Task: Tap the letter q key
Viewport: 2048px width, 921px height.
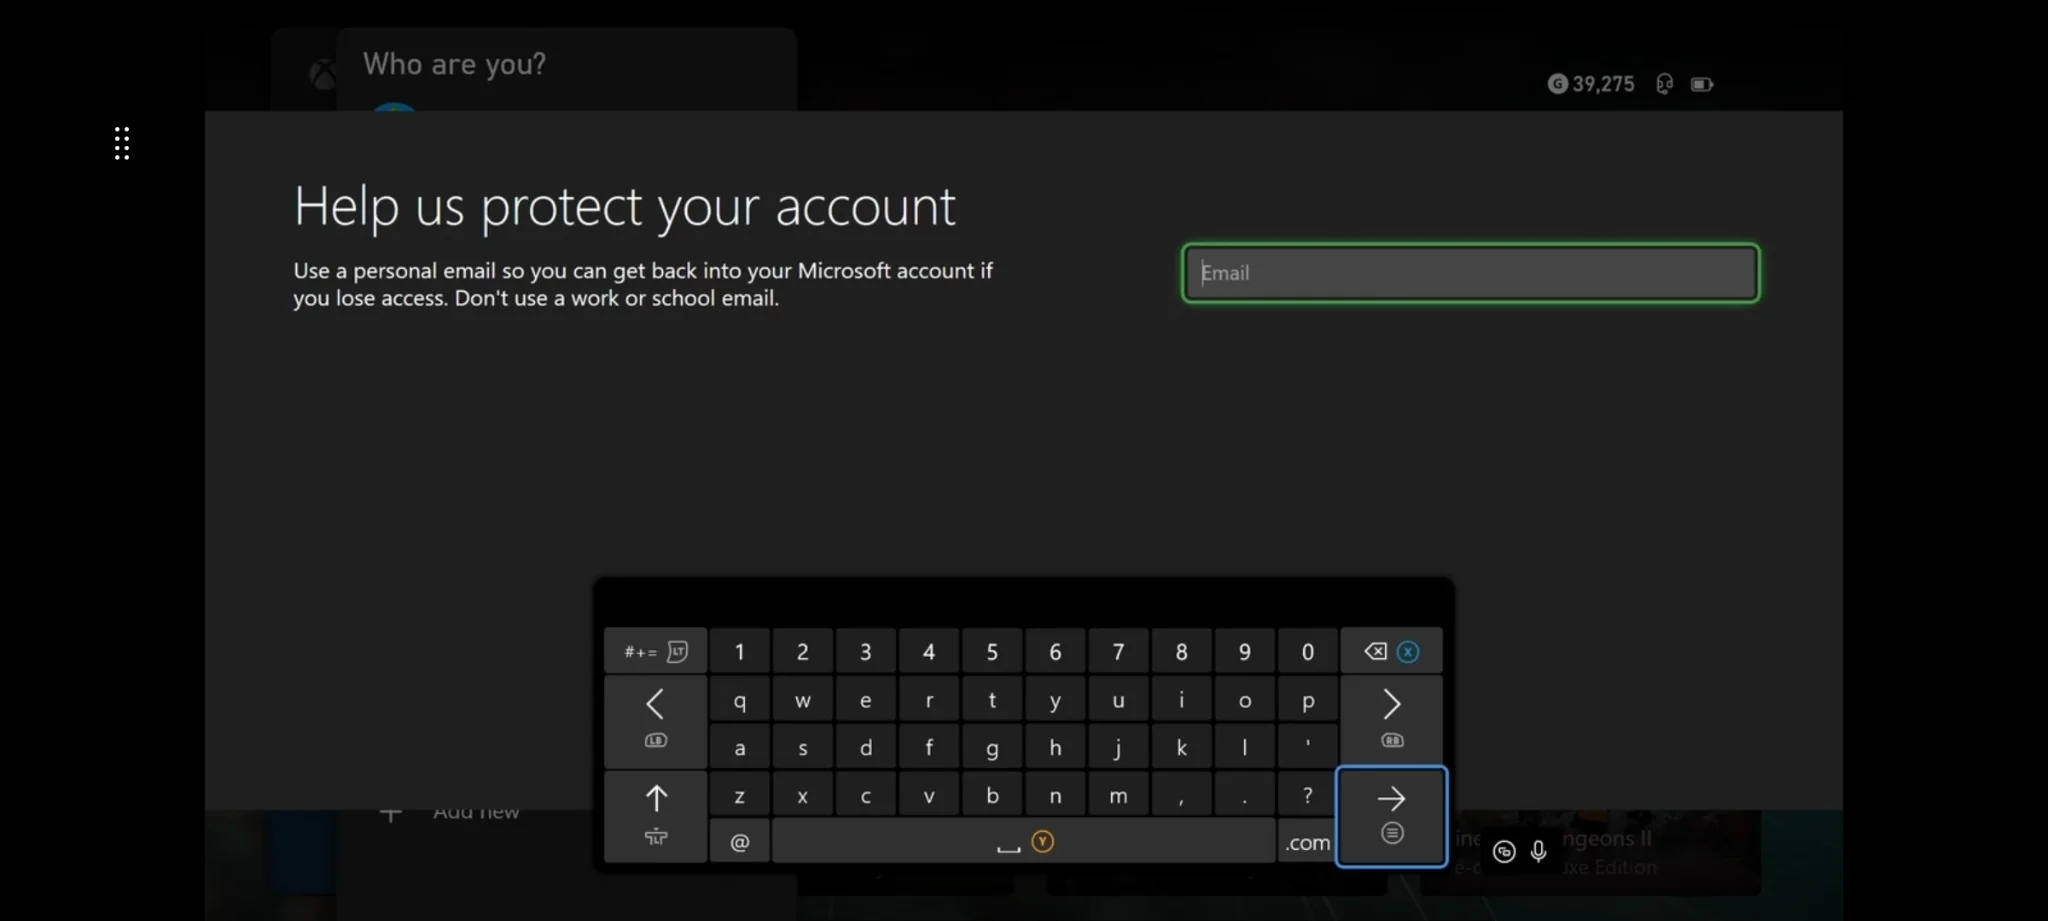Action: click(739, 699)
